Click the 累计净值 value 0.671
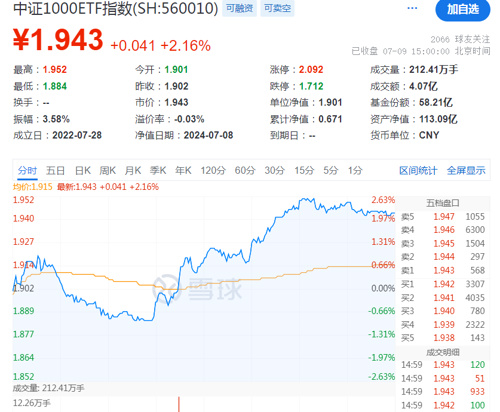 330,119
